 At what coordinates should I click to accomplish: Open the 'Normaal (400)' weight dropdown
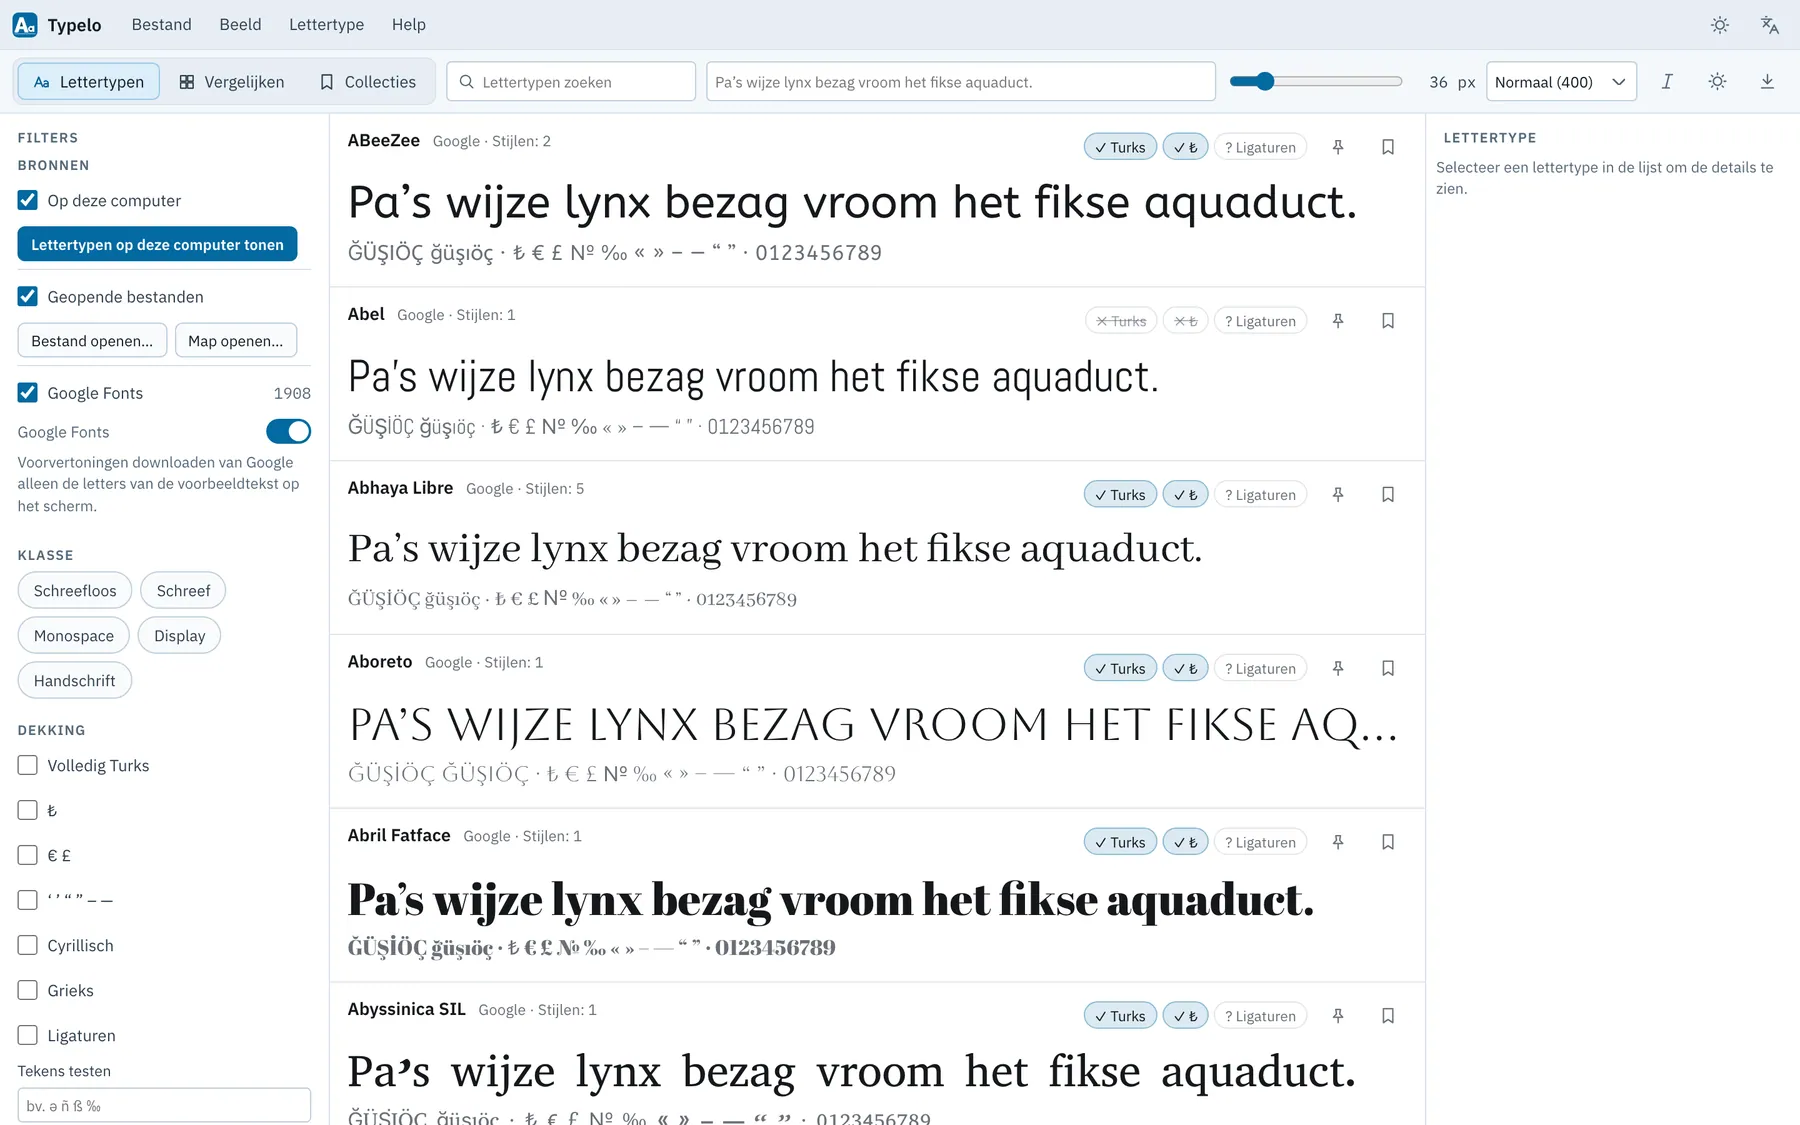pos(1561,82)
